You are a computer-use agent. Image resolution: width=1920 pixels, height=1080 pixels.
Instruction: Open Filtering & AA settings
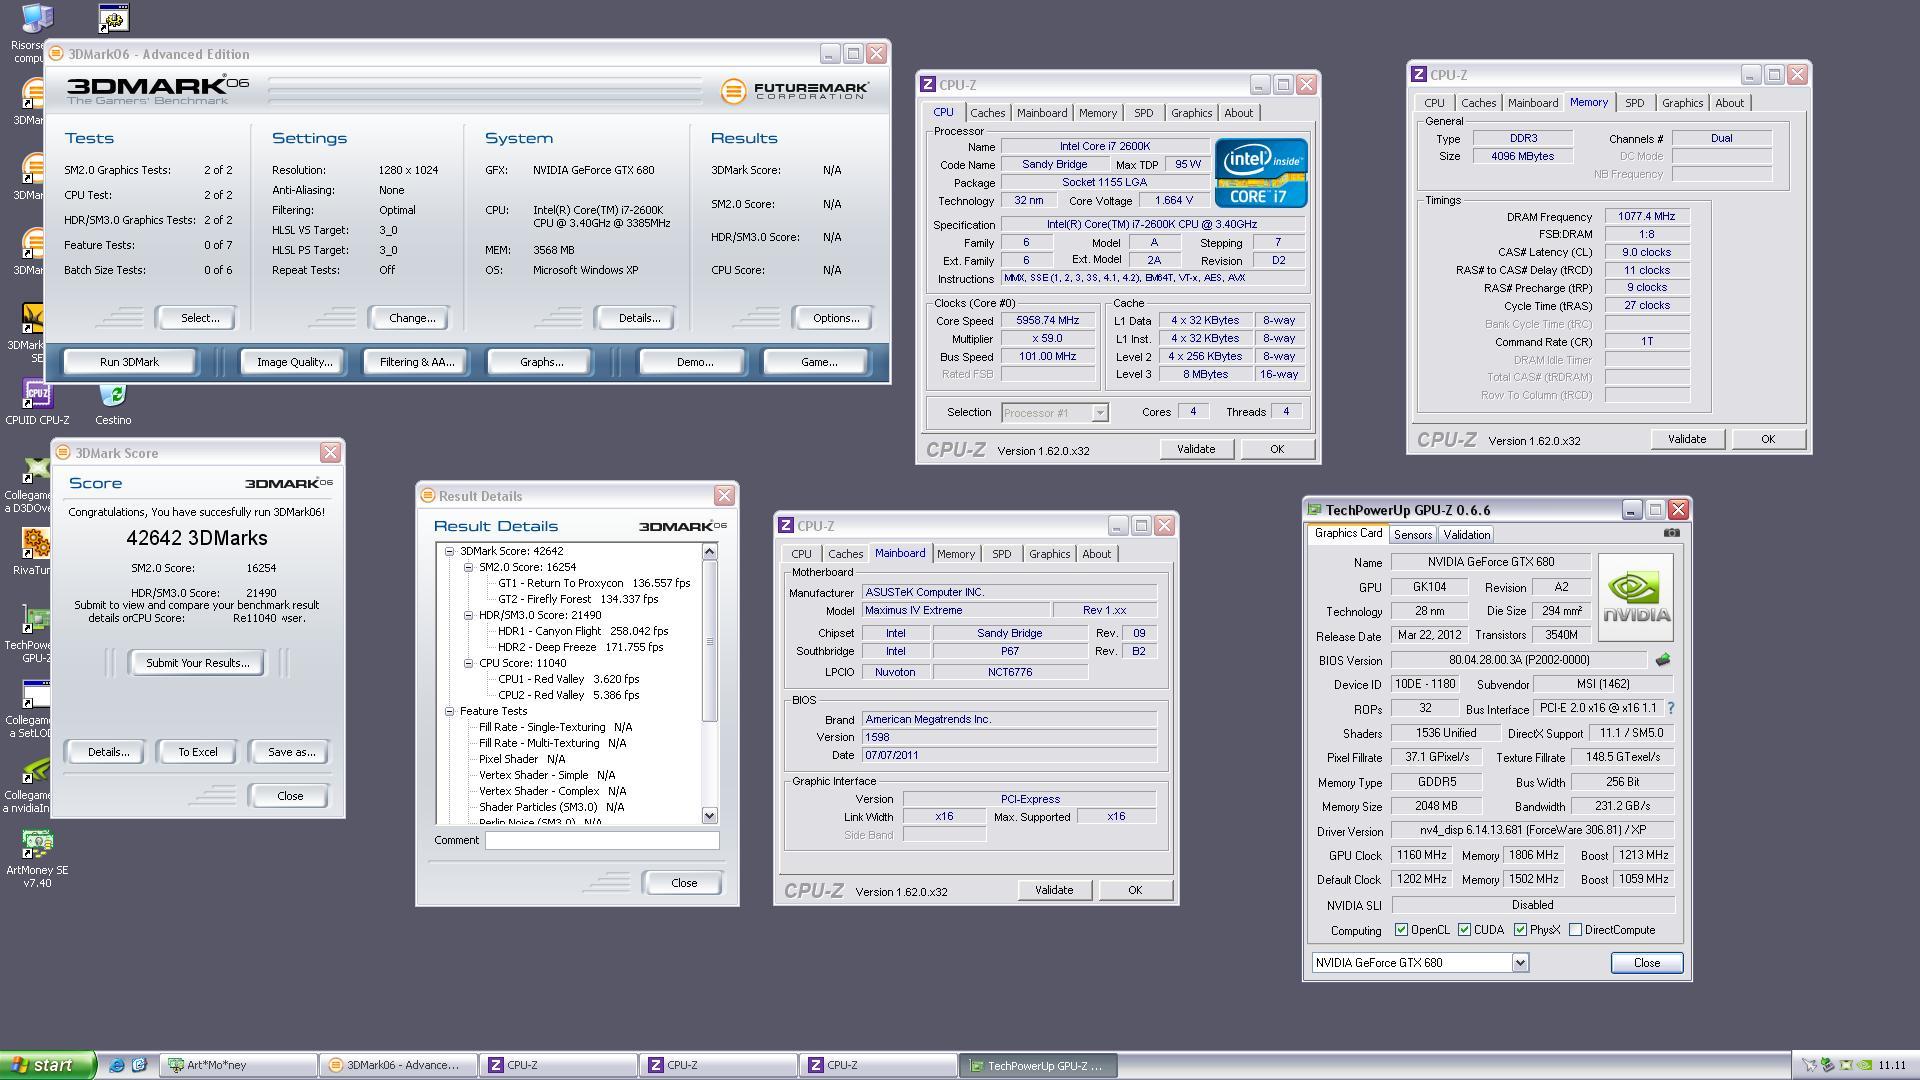pos(416,362)
